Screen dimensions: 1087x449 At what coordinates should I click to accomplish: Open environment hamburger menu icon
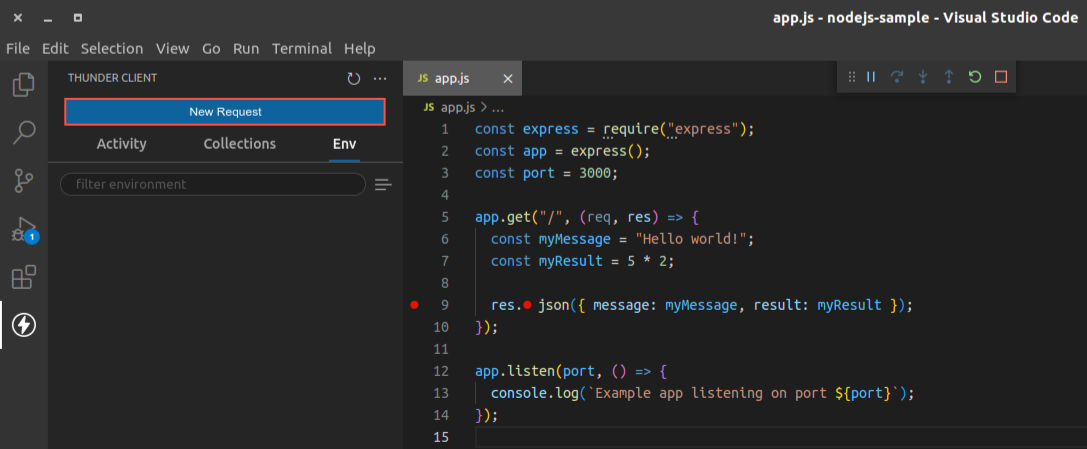coord(383,184)
